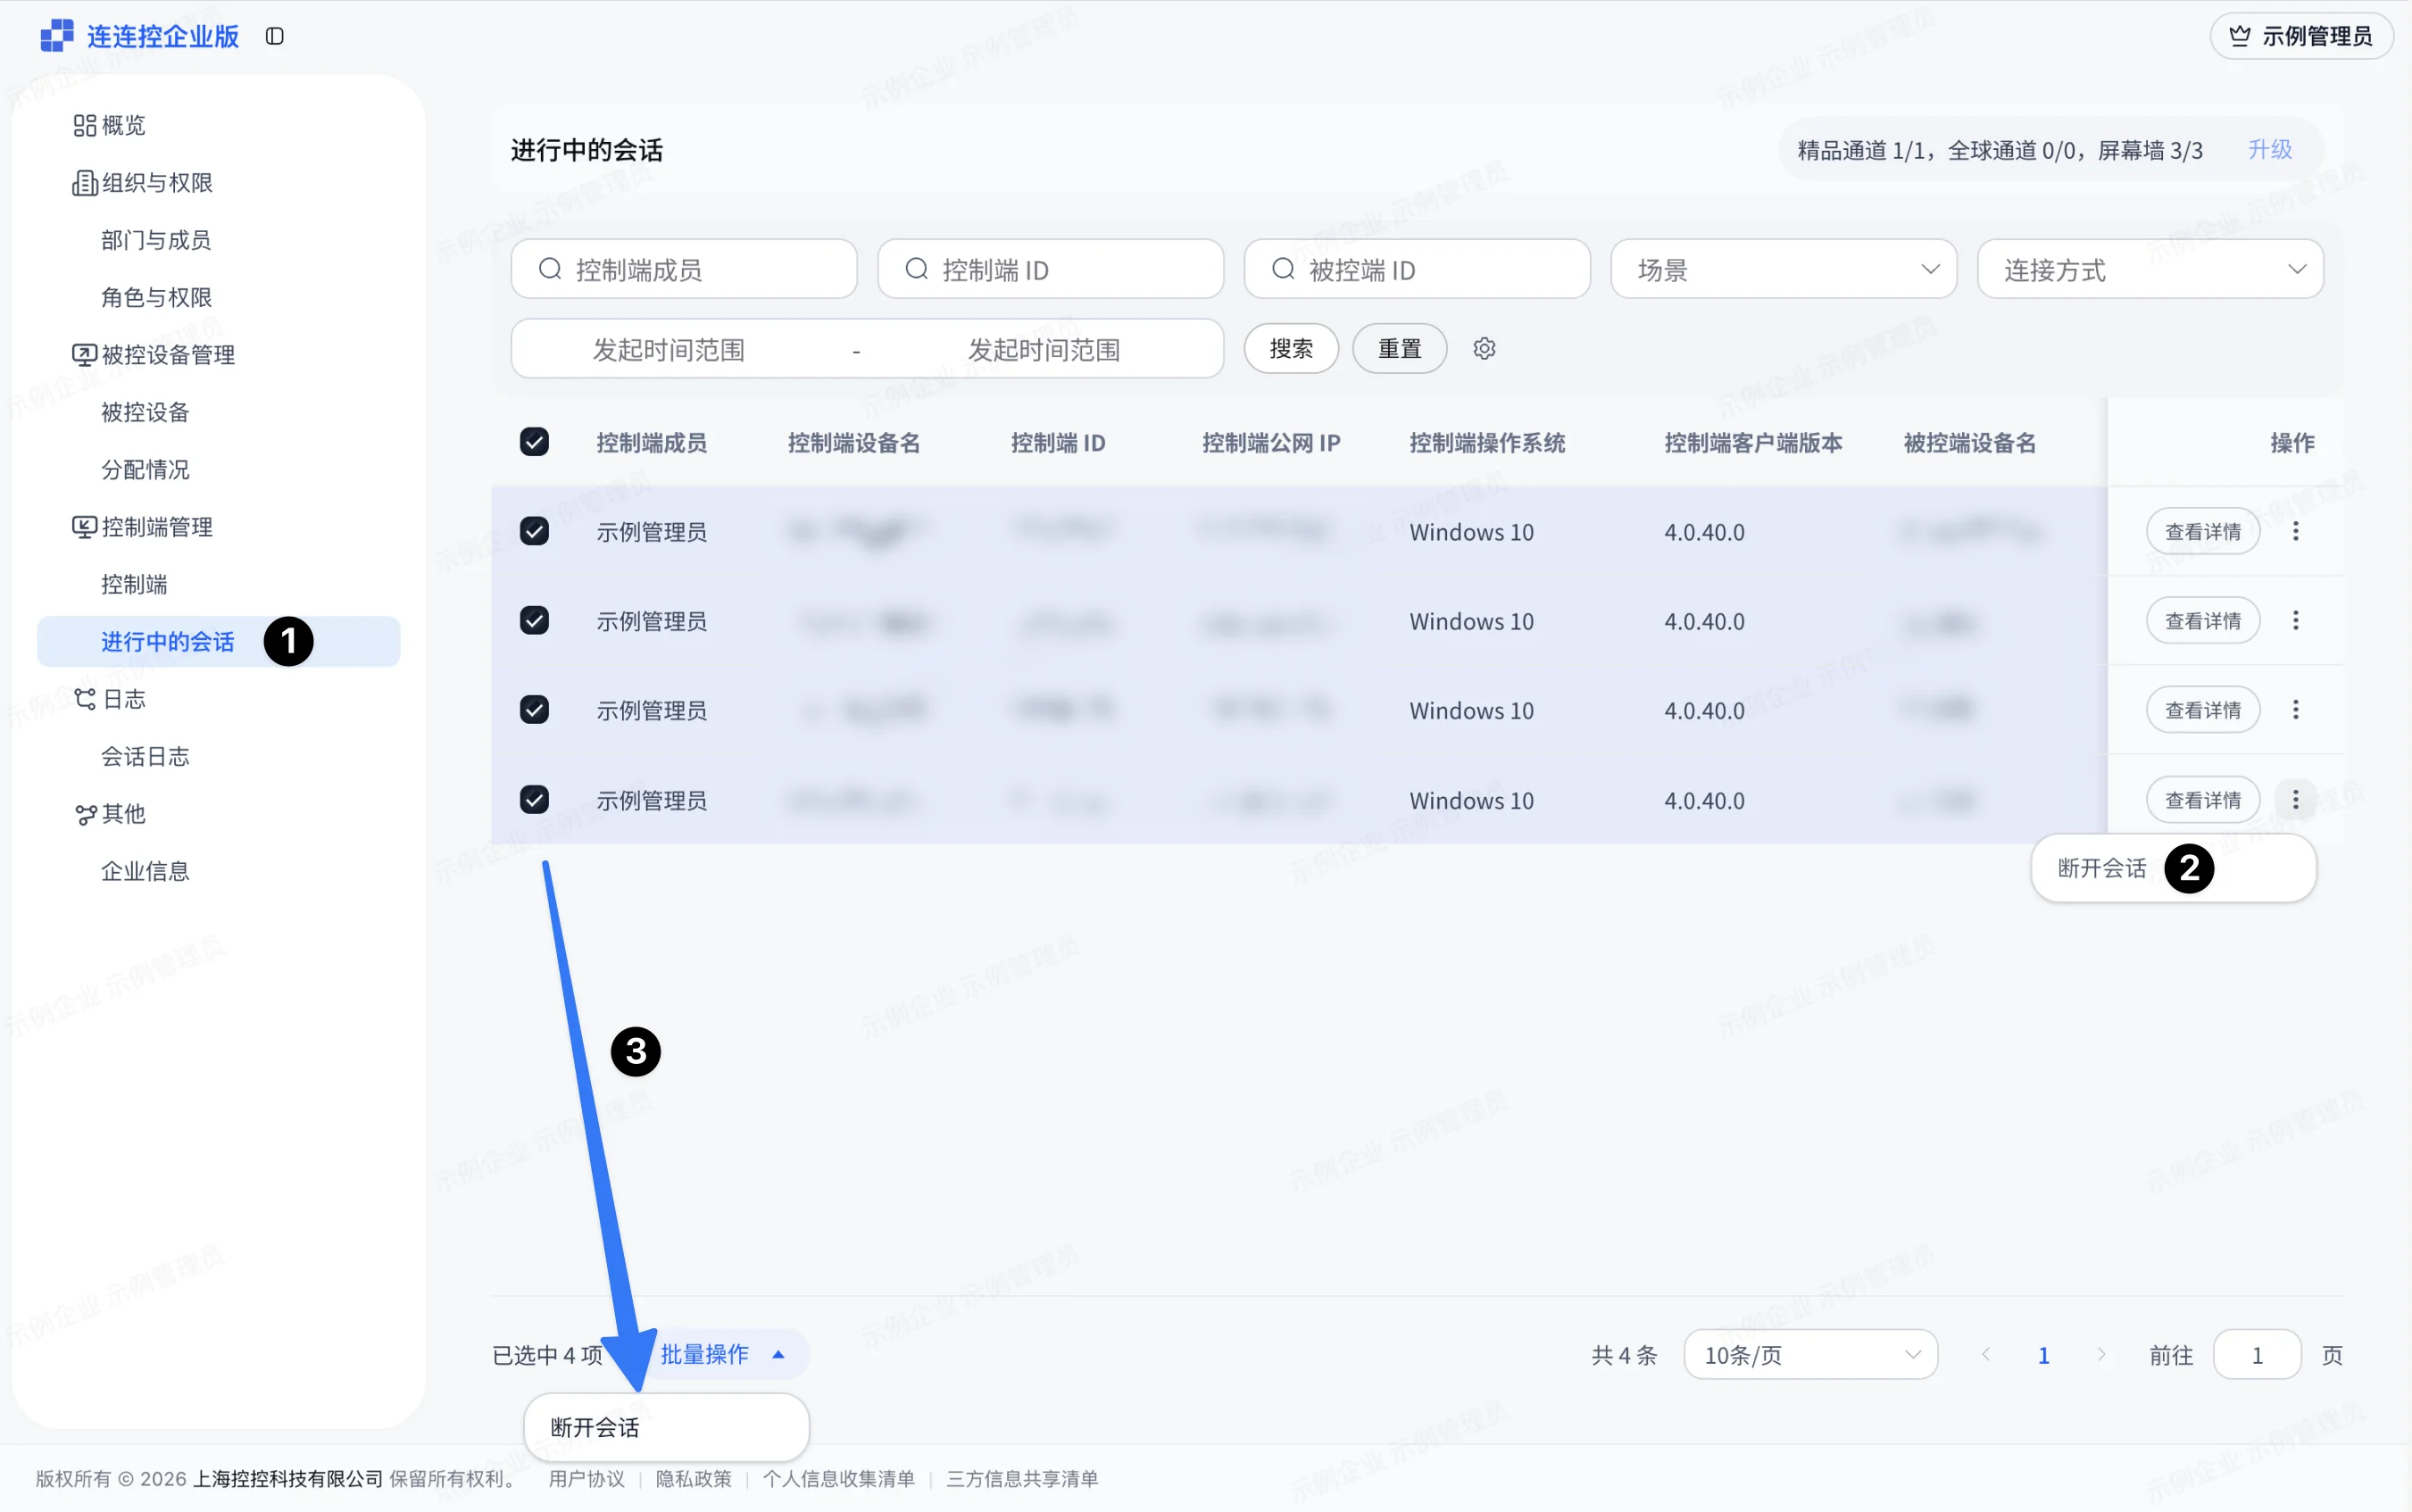Click the 连连控企业版 logo icon
Viewport: 2412px width, 1512px height.
click(x=57, y=36)
